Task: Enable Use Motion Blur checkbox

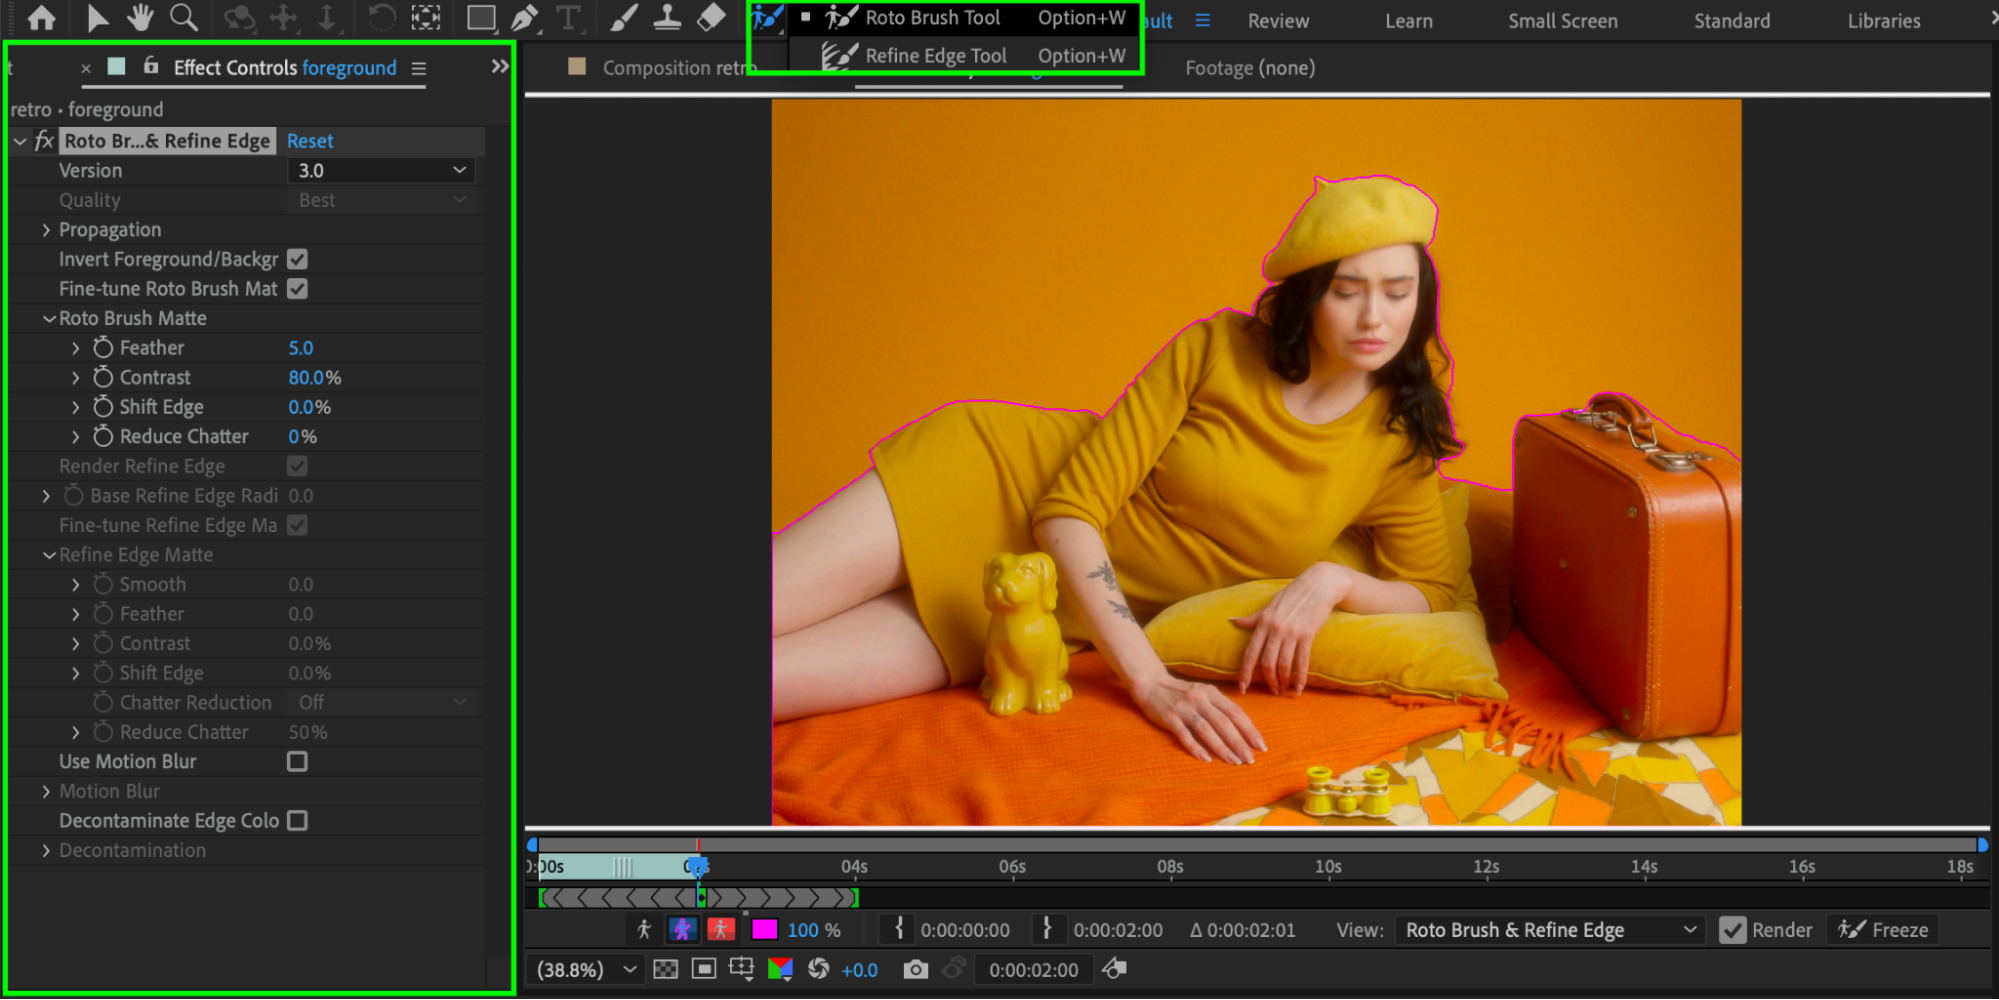Action: (297, 762)
